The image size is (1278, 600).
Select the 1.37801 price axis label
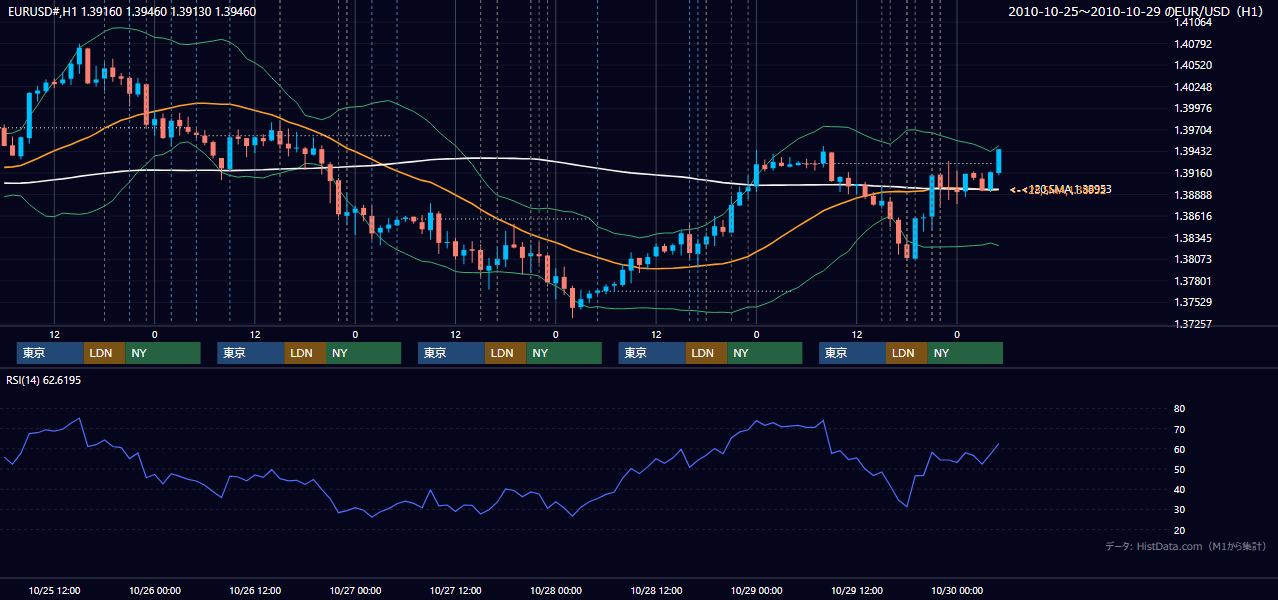coord(1193,281)
